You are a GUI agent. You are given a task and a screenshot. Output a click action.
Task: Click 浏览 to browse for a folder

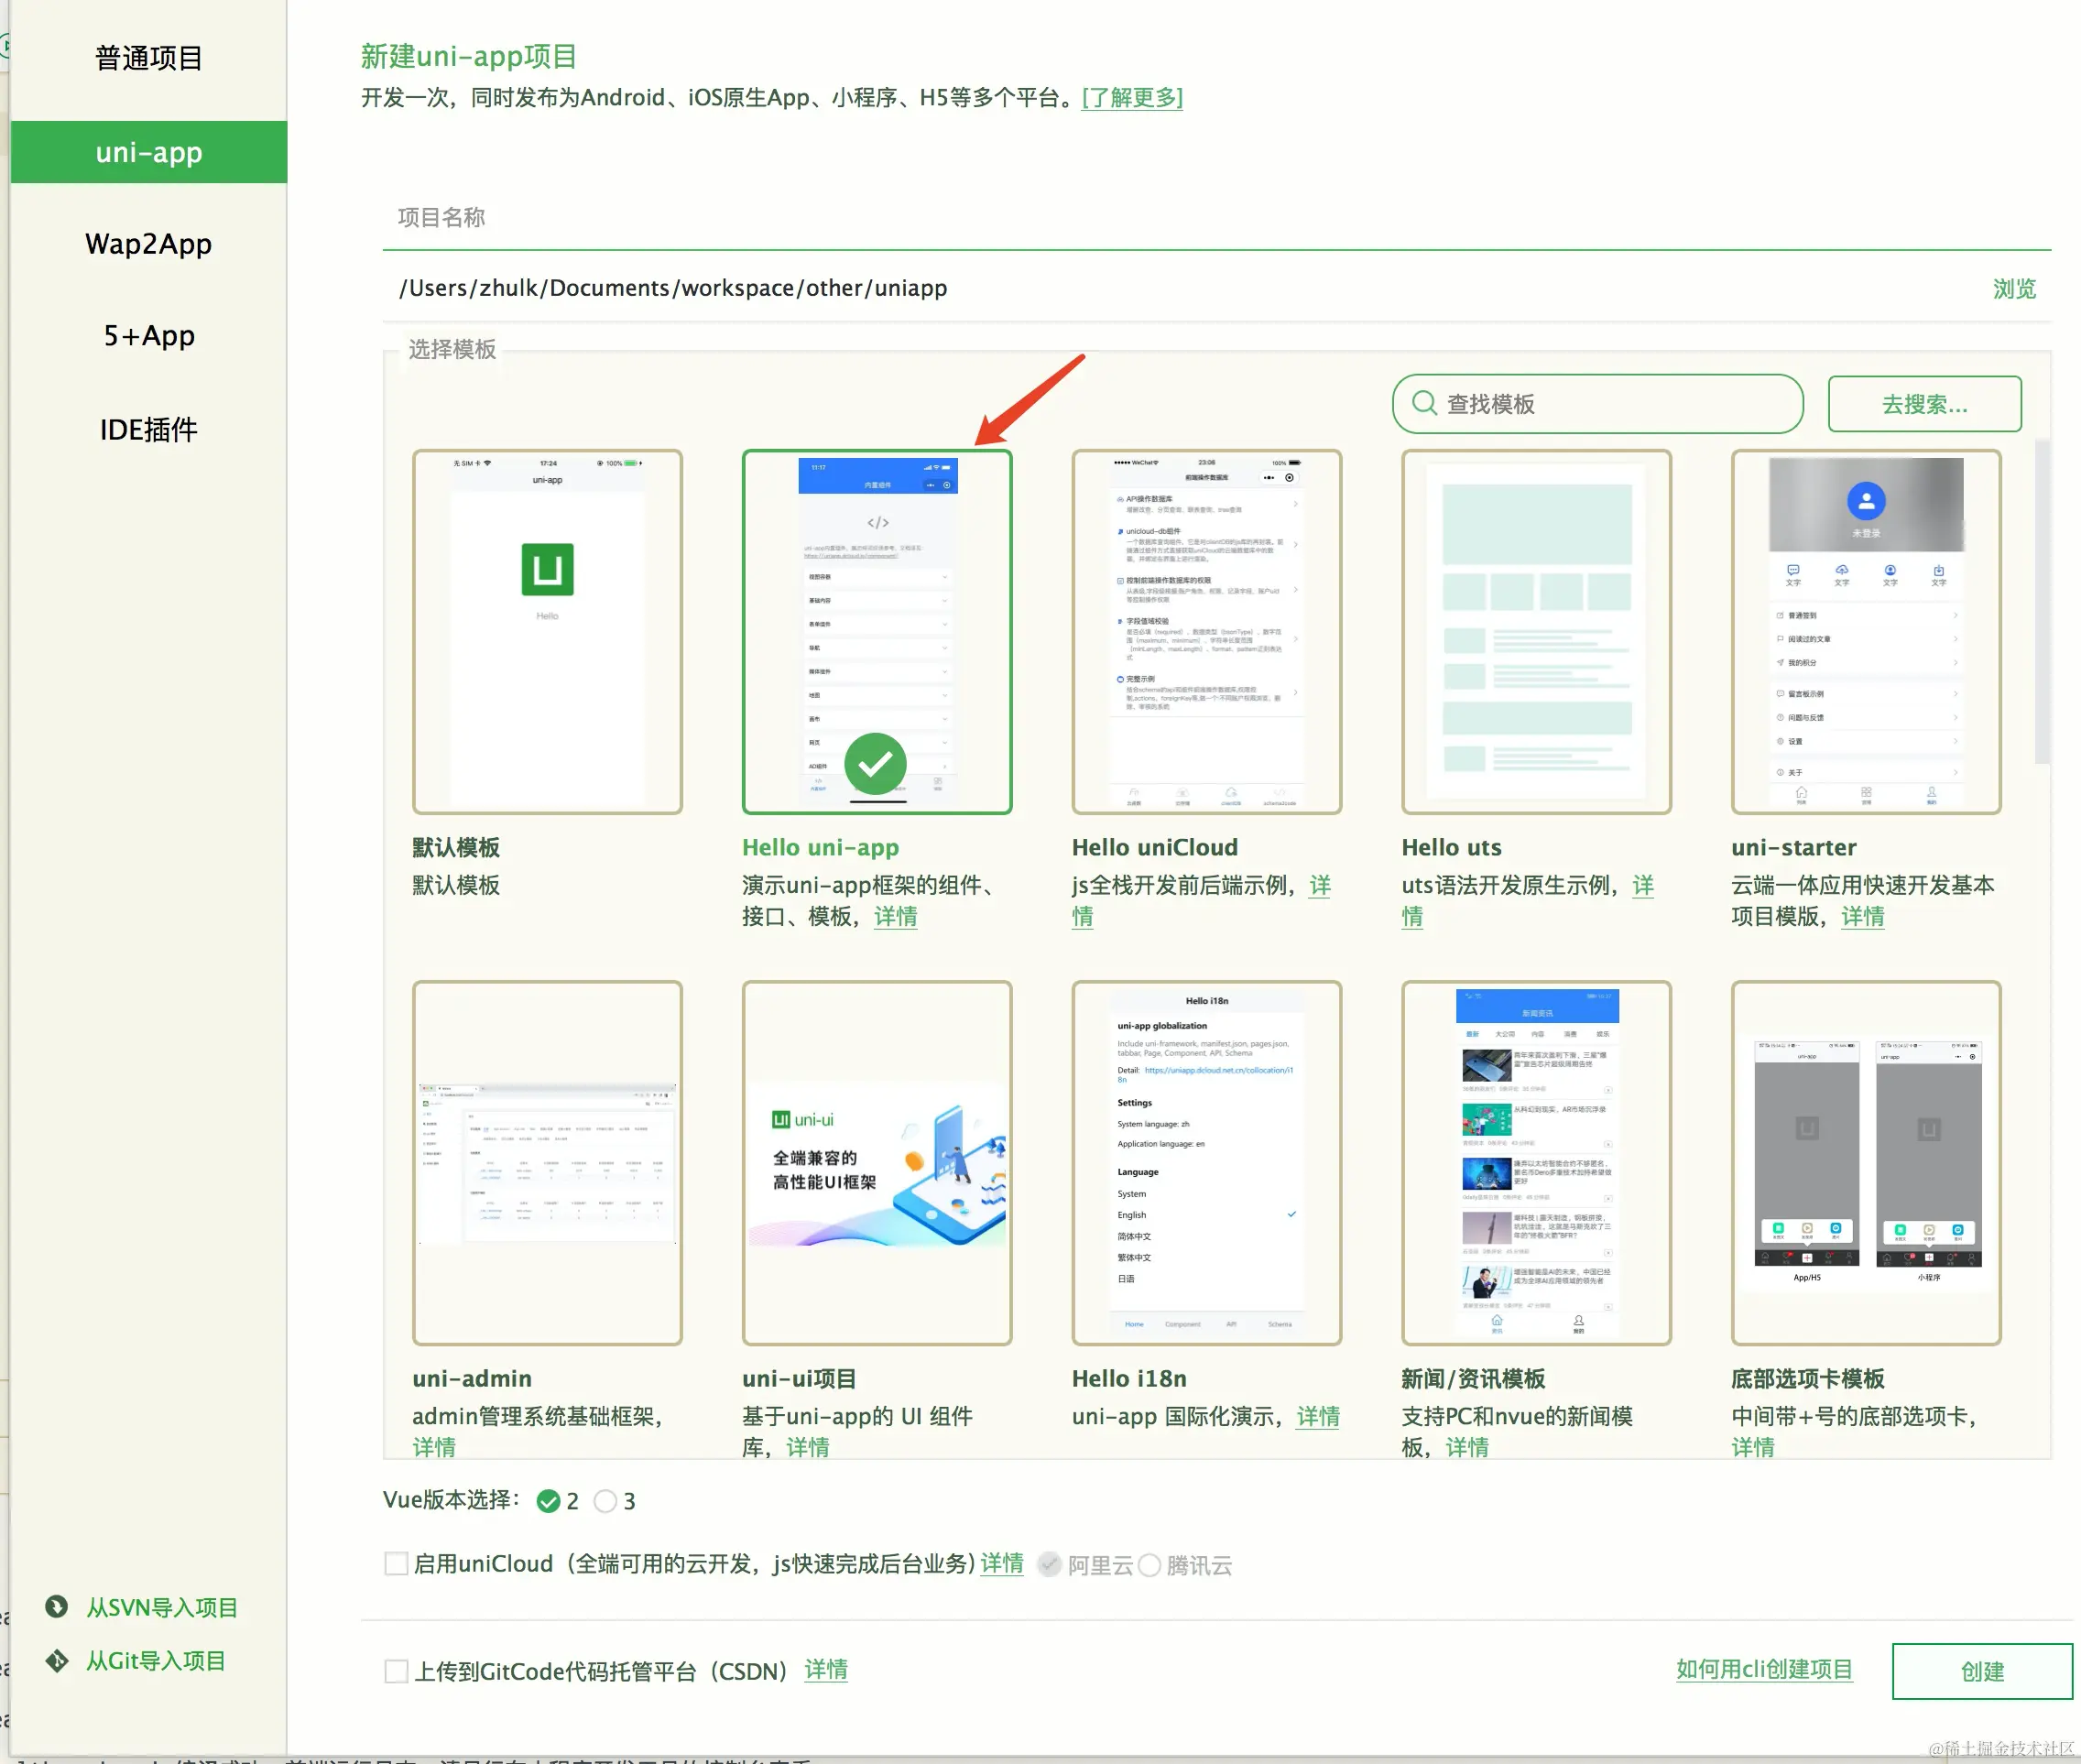click(x=2014, y=289)
